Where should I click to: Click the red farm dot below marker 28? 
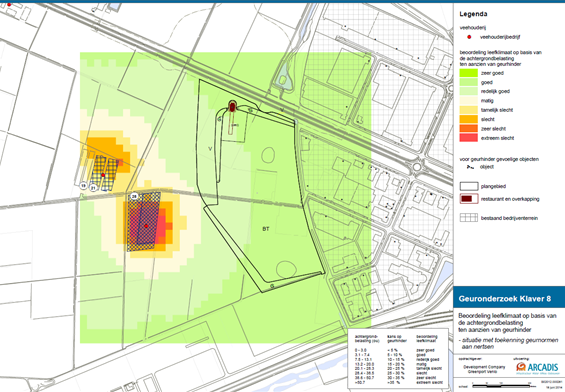pos(146,226)
